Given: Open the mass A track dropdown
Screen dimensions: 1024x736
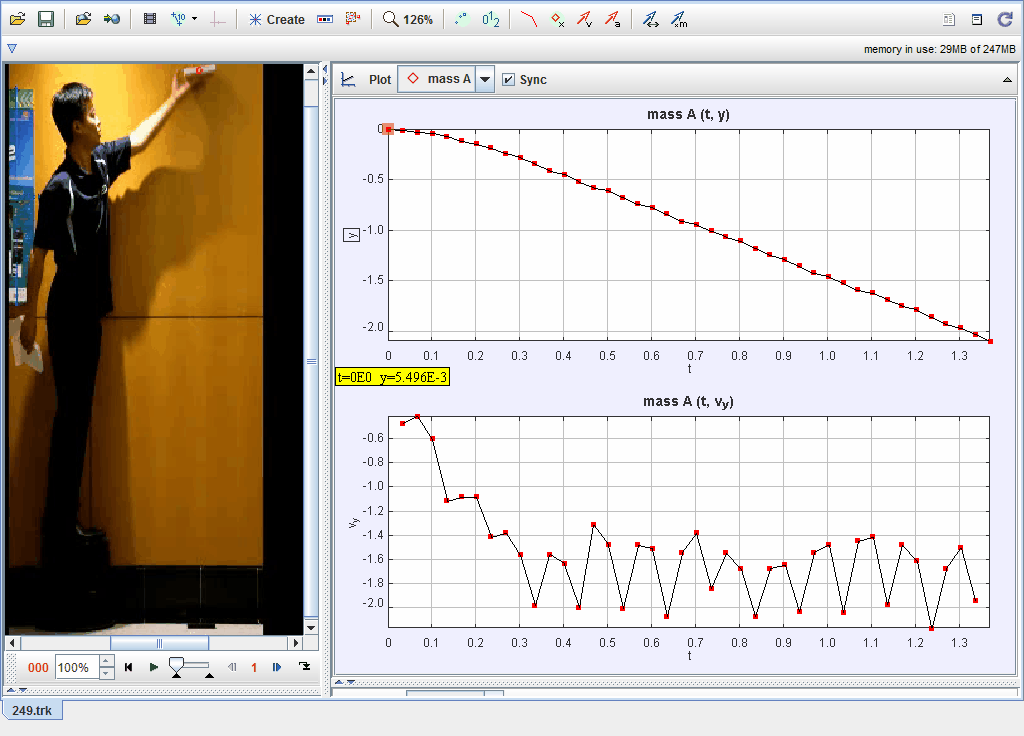Looking at the screenshot, I should [x=484, y=80].
